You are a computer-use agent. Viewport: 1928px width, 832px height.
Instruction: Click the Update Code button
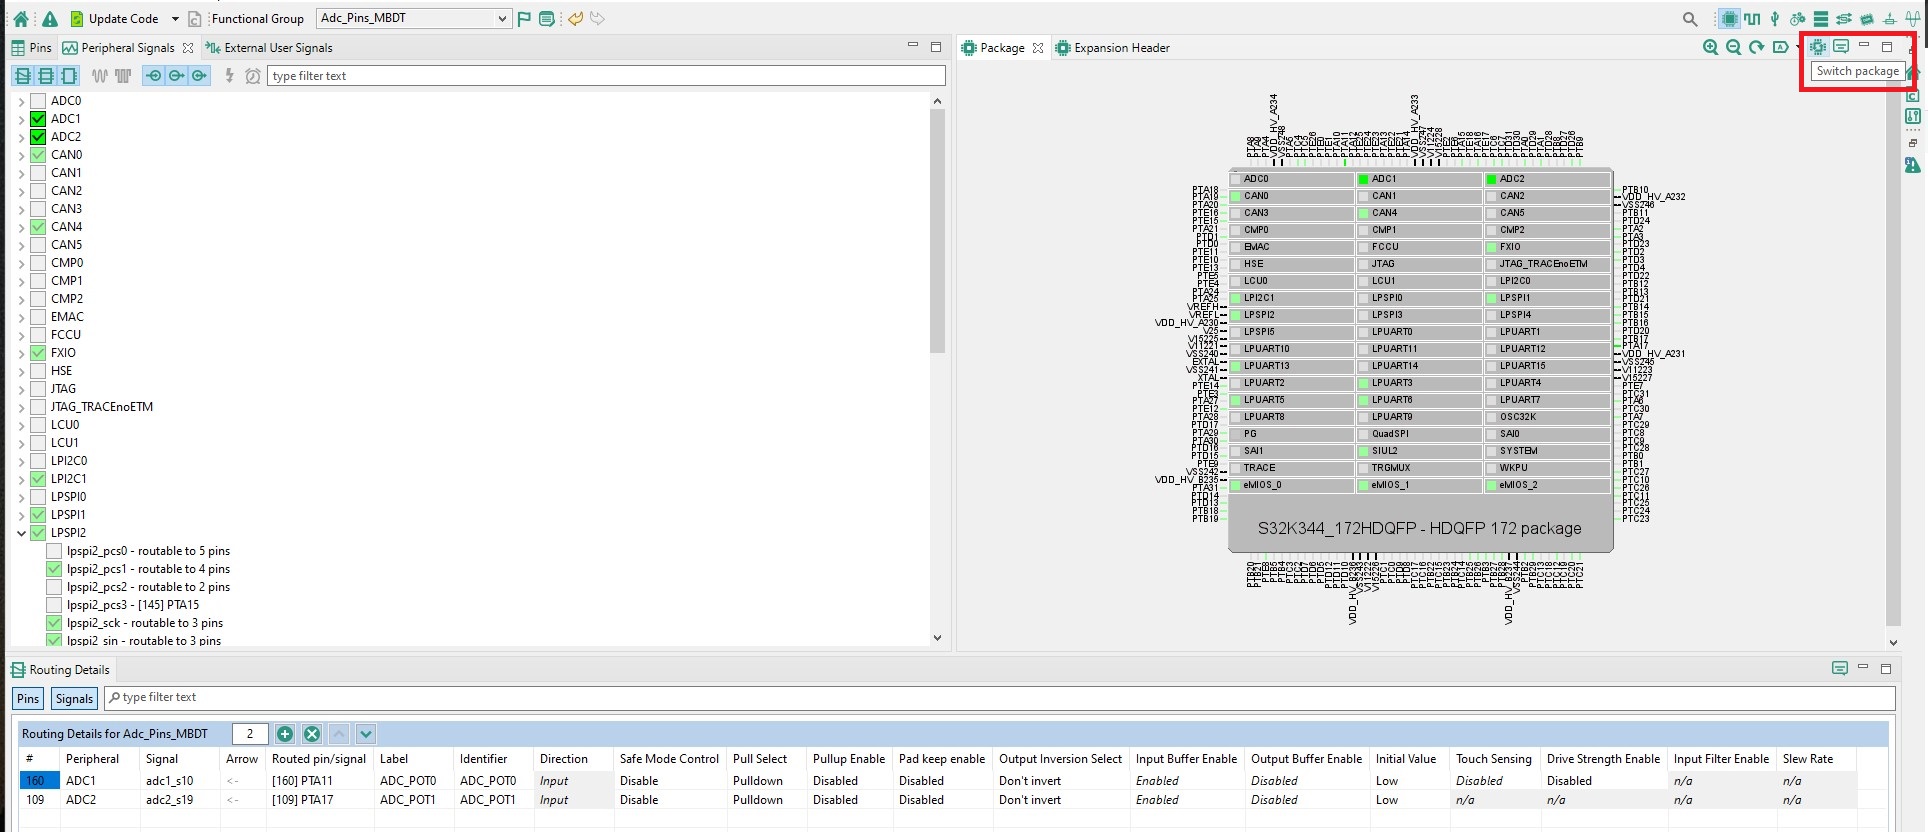115,18
